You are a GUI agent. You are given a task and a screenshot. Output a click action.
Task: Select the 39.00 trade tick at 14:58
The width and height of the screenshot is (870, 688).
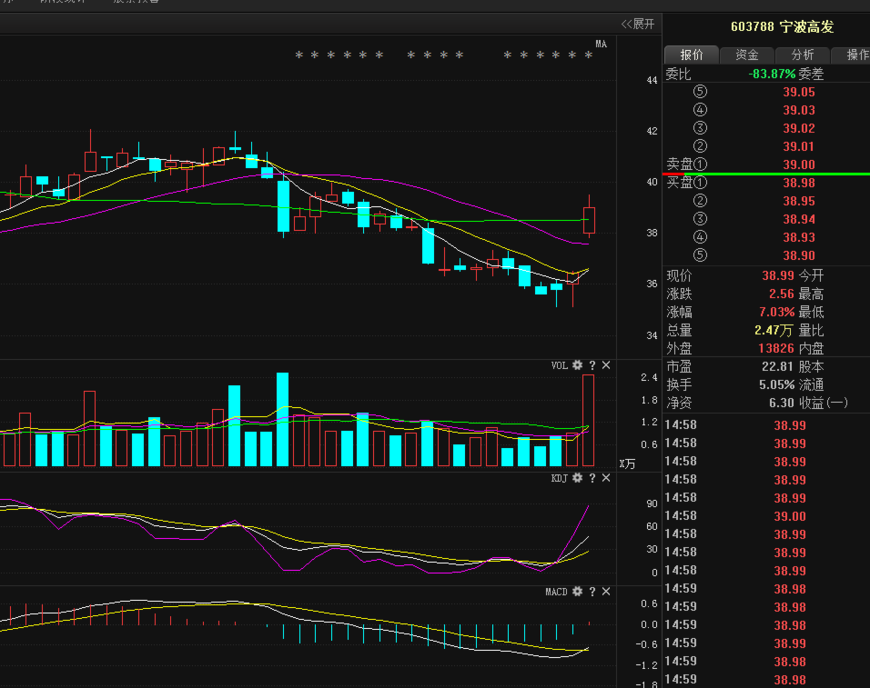(790, 517)
